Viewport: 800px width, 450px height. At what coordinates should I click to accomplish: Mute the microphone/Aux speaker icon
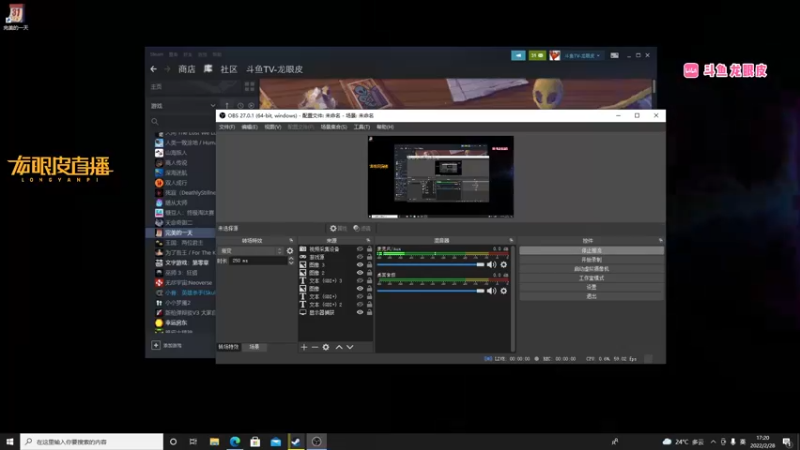pyautogui.click(x=491, y=265)
